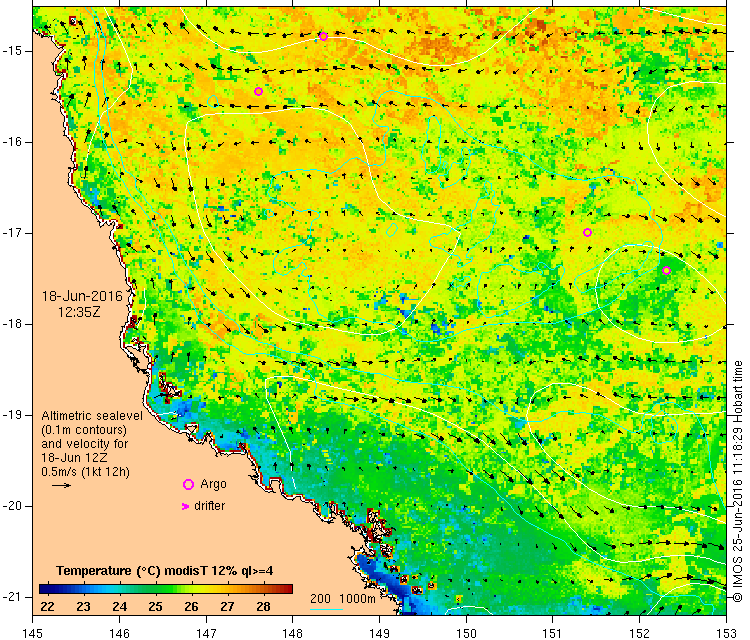
Task: Select the Argo float marker near 147.6E, 15.4S
Action: 258,91
